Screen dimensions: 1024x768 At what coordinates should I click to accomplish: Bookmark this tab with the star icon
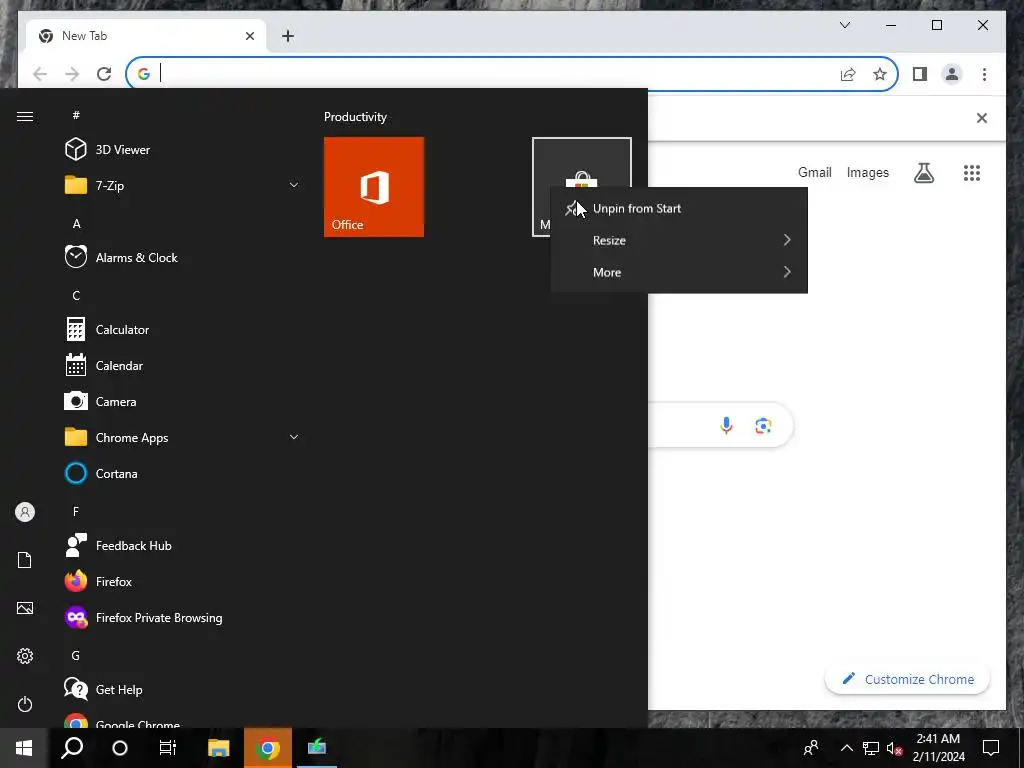click(880, 74)
